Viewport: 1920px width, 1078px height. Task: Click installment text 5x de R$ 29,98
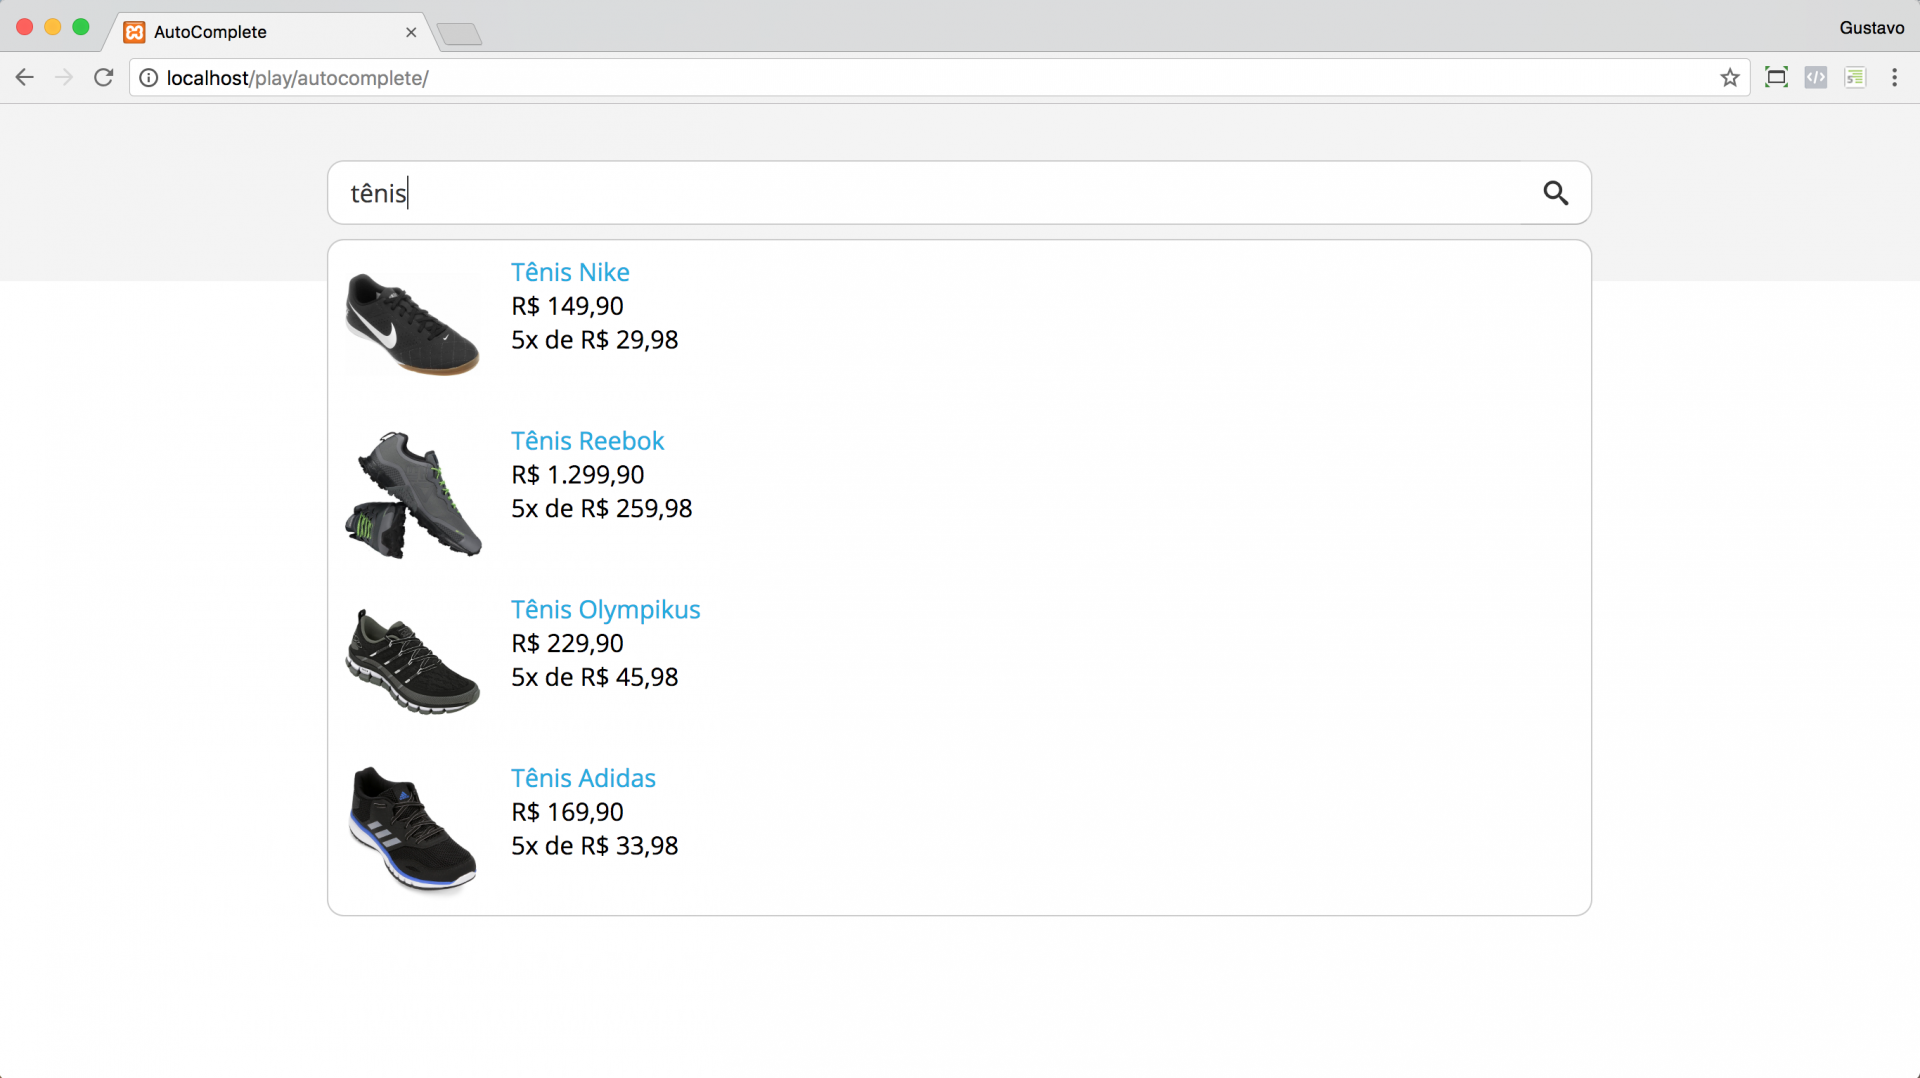coord(594,340)
